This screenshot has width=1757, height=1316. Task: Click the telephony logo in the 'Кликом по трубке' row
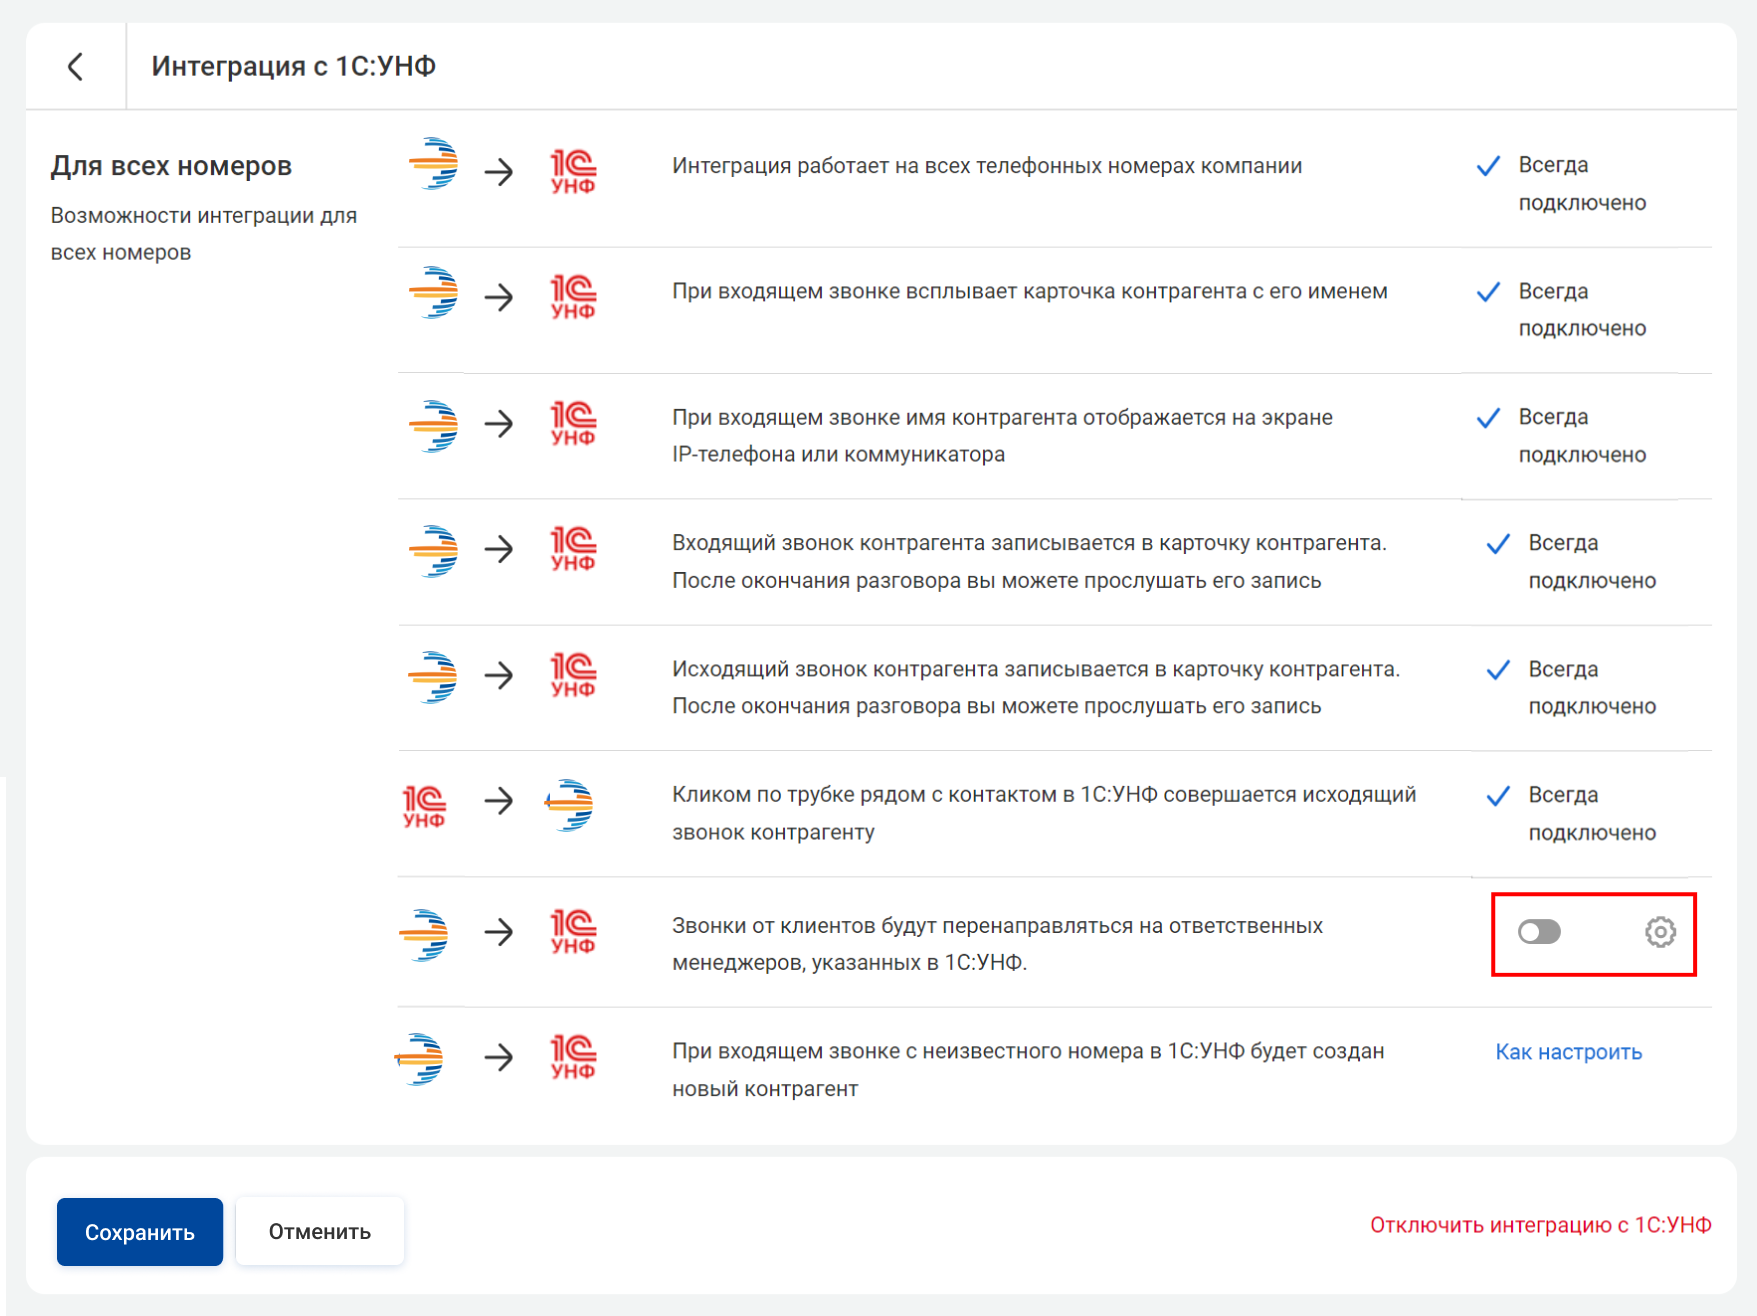click(x=569, y=804)
